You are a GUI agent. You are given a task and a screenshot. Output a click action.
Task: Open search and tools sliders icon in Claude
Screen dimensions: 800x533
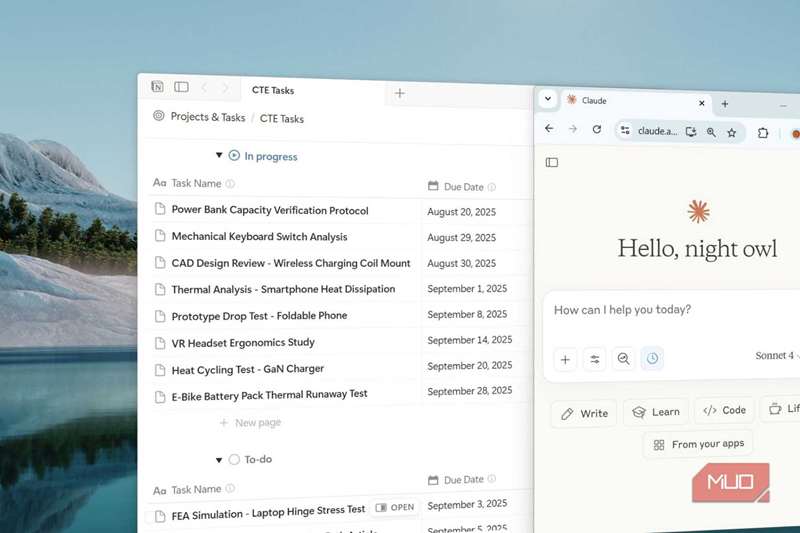(x=594, y=359)
